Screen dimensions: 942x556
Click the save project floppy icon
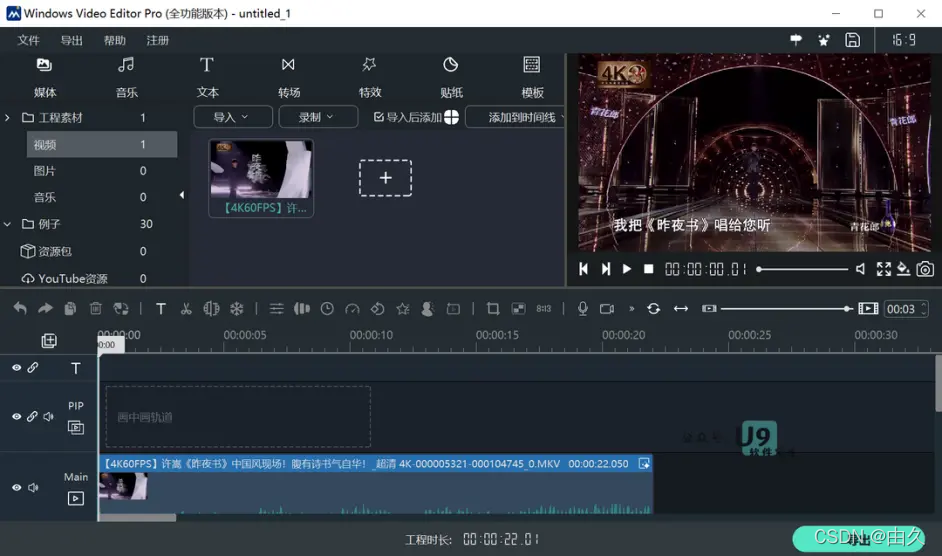pos(852,40)
